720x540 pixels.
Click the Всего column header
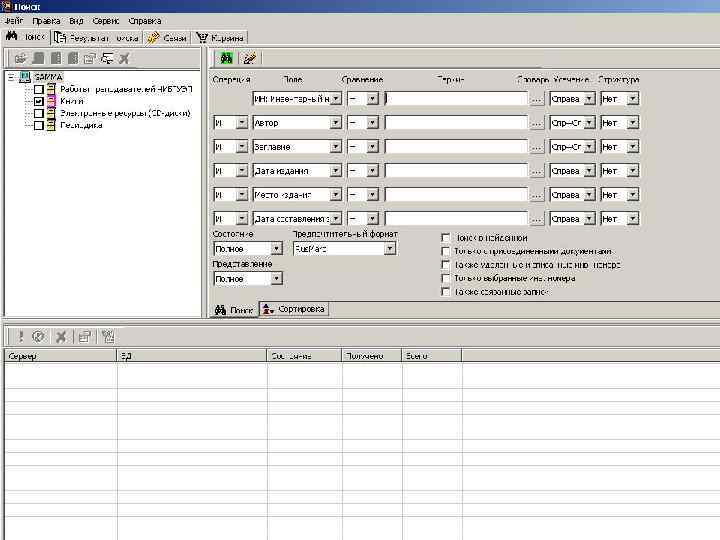point(432,356)
